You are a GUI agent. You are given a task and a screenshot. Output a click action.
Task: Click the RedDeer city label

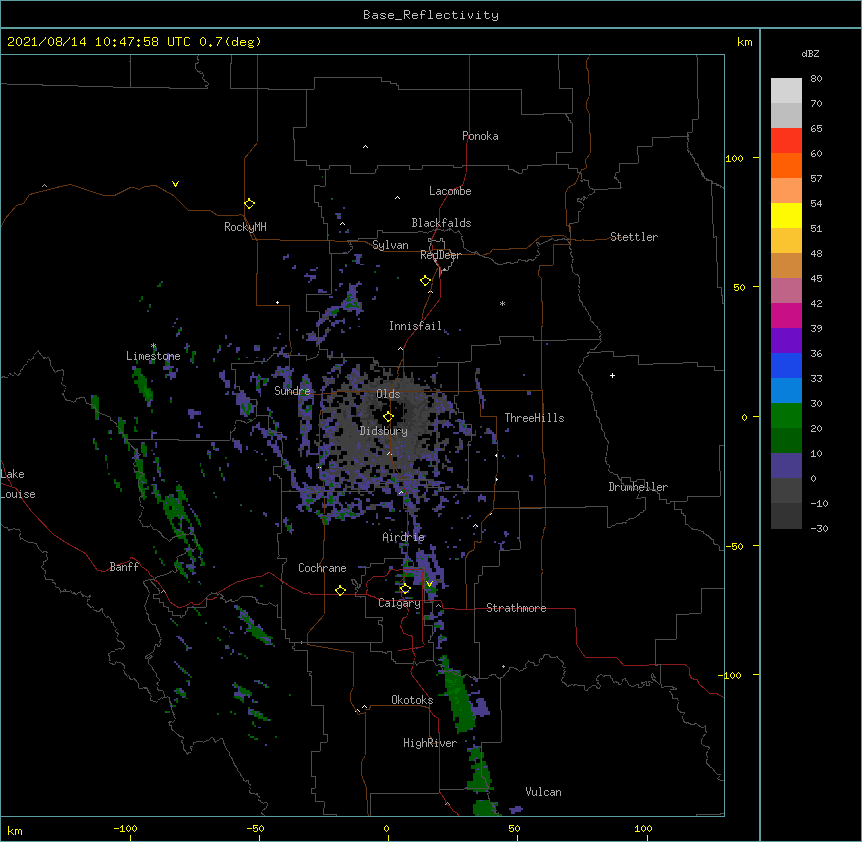pyautogui.click(x=440, y=255)
